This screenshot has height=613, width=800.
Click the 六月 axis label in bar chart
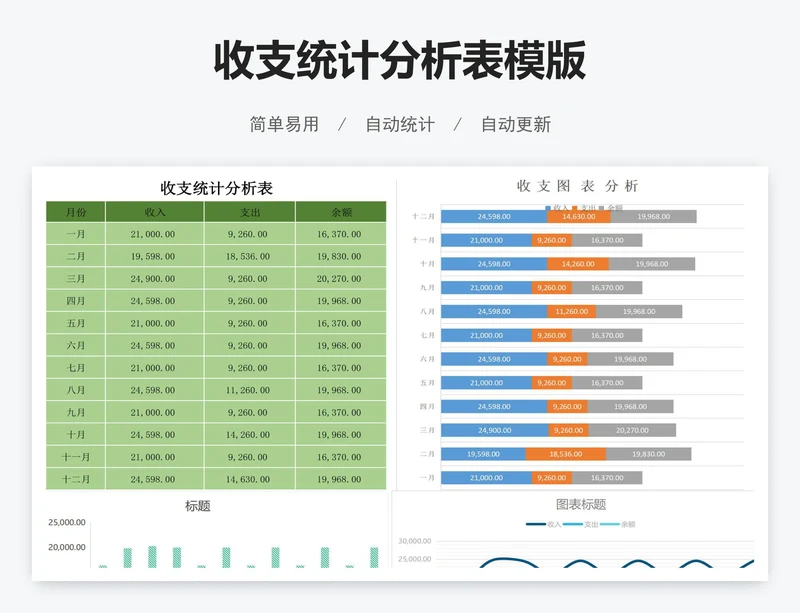pyautogui.click(x=427, y=359)
